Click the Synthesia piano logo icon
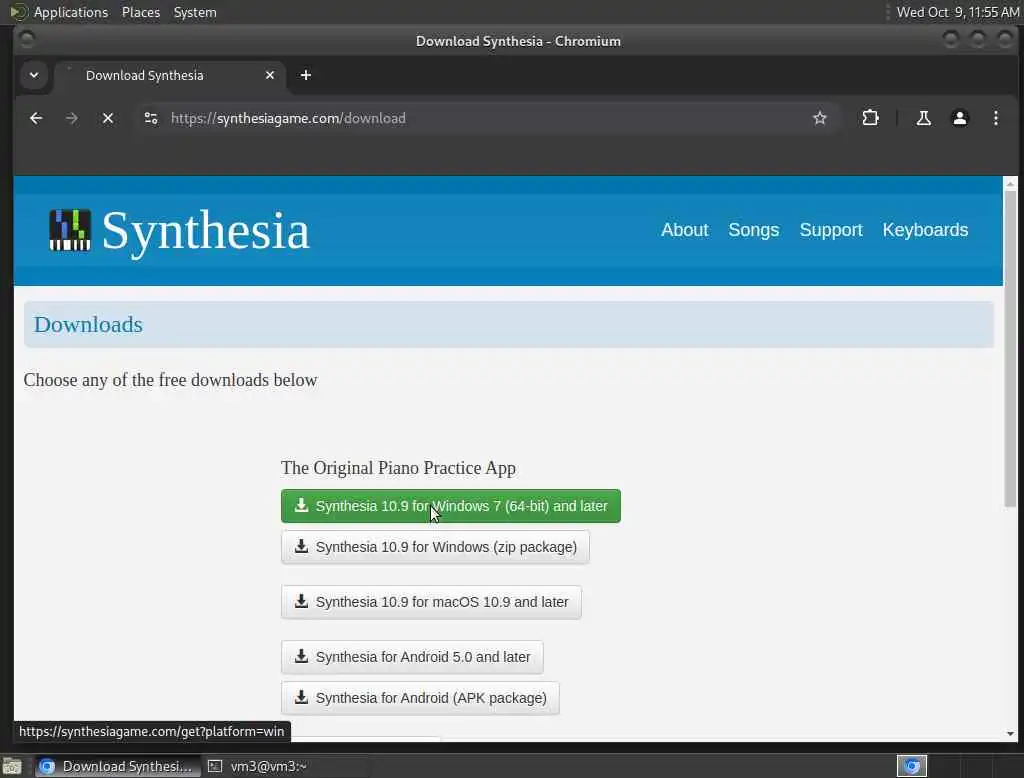Screen dimensions: 1024x778 click(x=70, y=230)
